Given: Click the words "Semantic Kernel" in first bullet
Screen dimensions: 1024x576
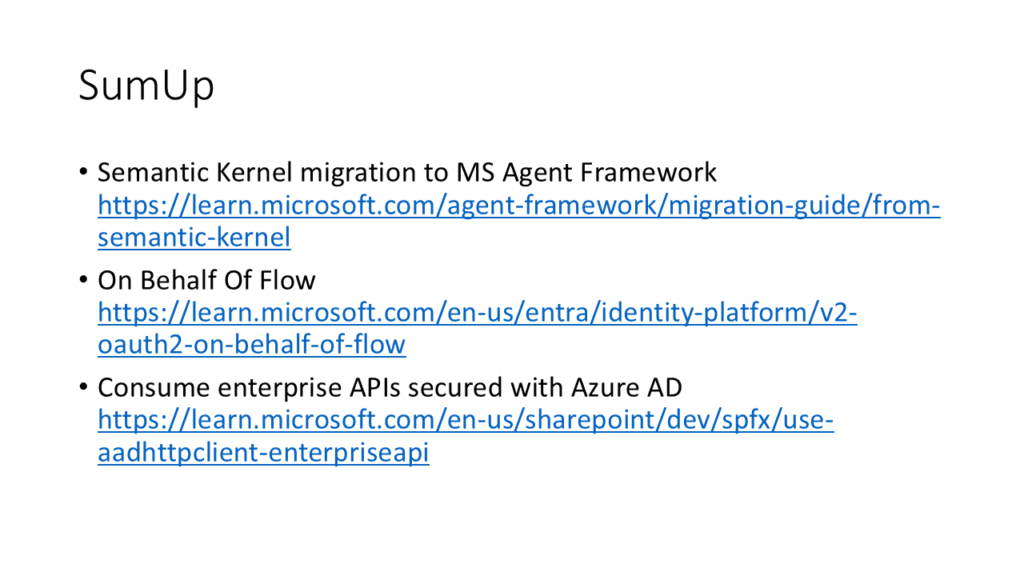Looking at the screenshot, I should click(178, 172).
